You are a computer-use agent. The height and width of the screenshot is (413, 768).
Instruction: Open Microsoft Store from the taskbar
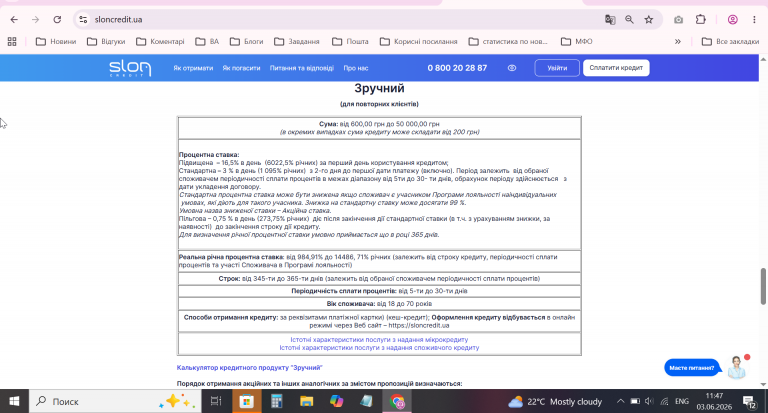click(x=246, y=401)
